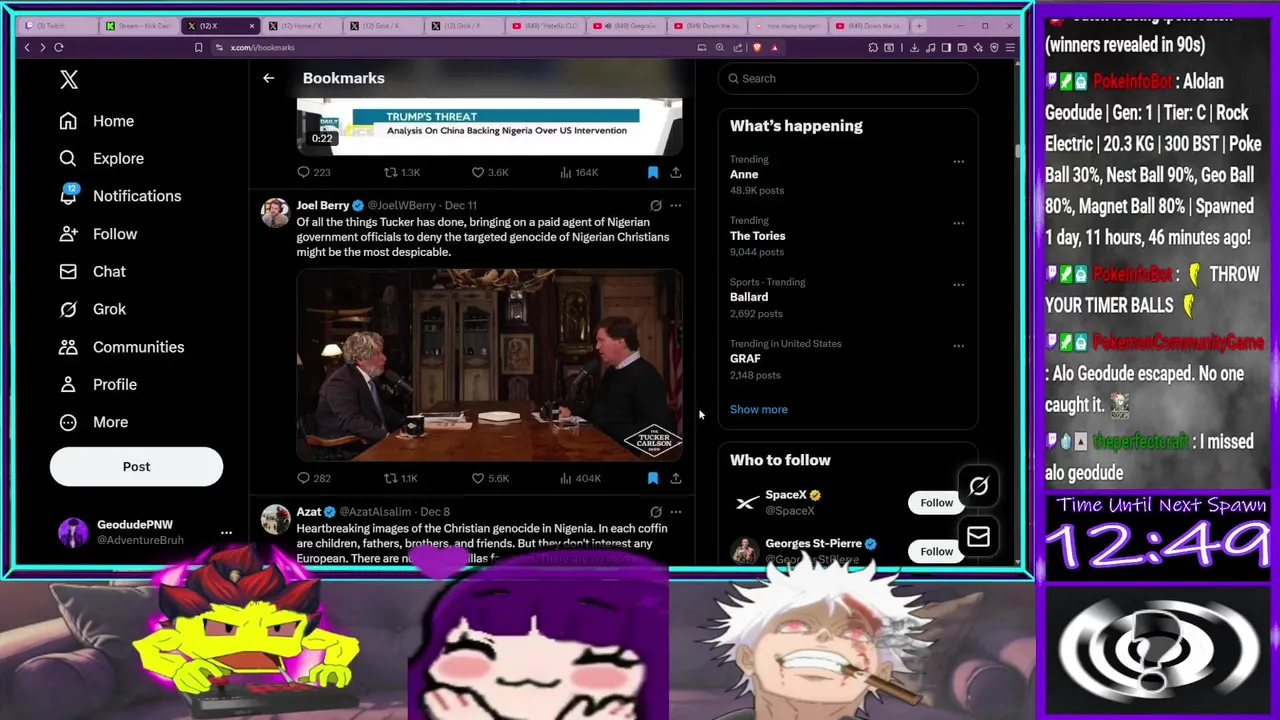The width and height of the screenshot is (1280, 720).
Task: Open options for GRAF trend
Action: 958,346
